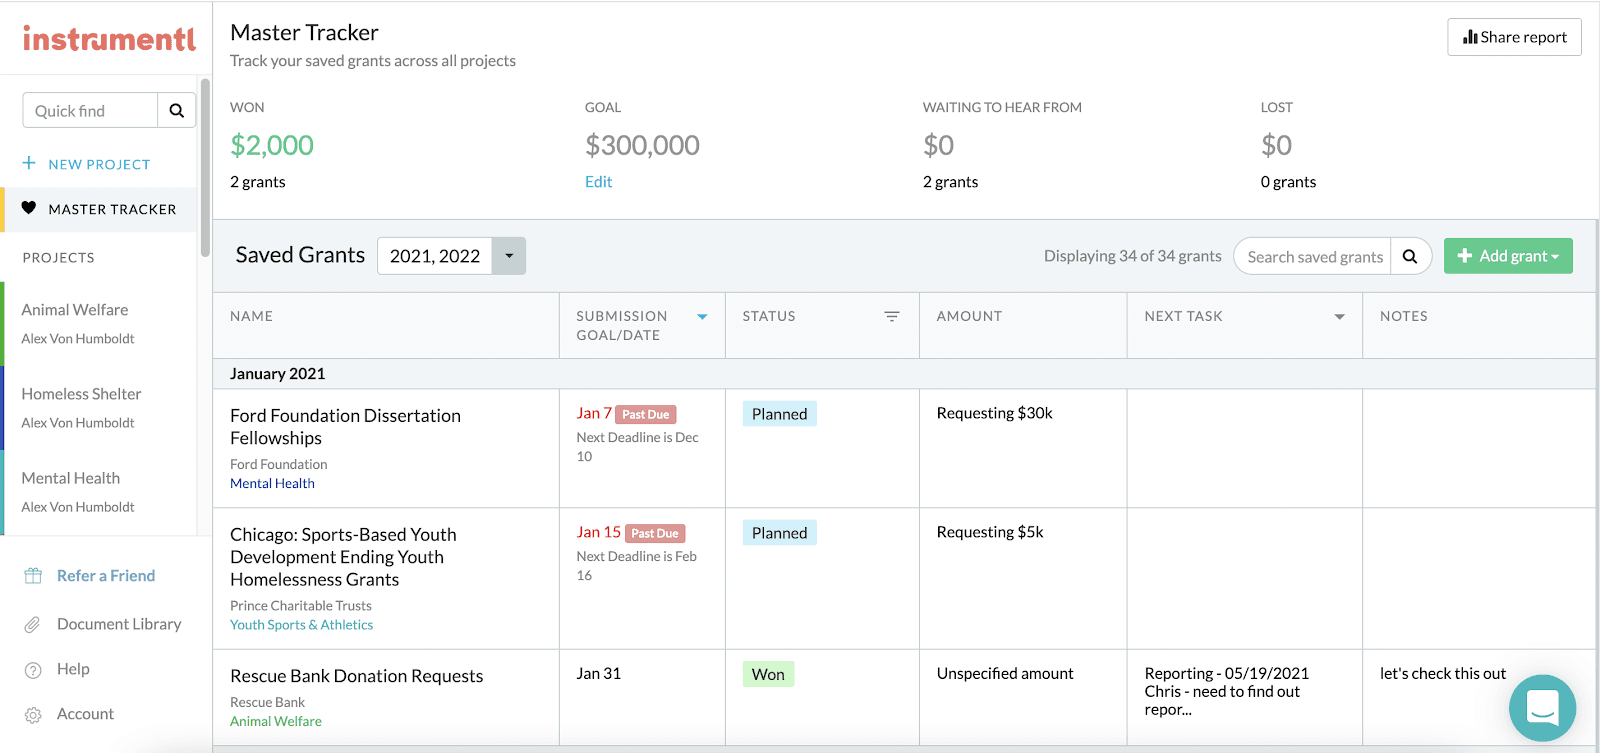The height and width of the screenshot is (753, 1600).
Task: Select the Homeless Shelter project
Action: point(100,407)
